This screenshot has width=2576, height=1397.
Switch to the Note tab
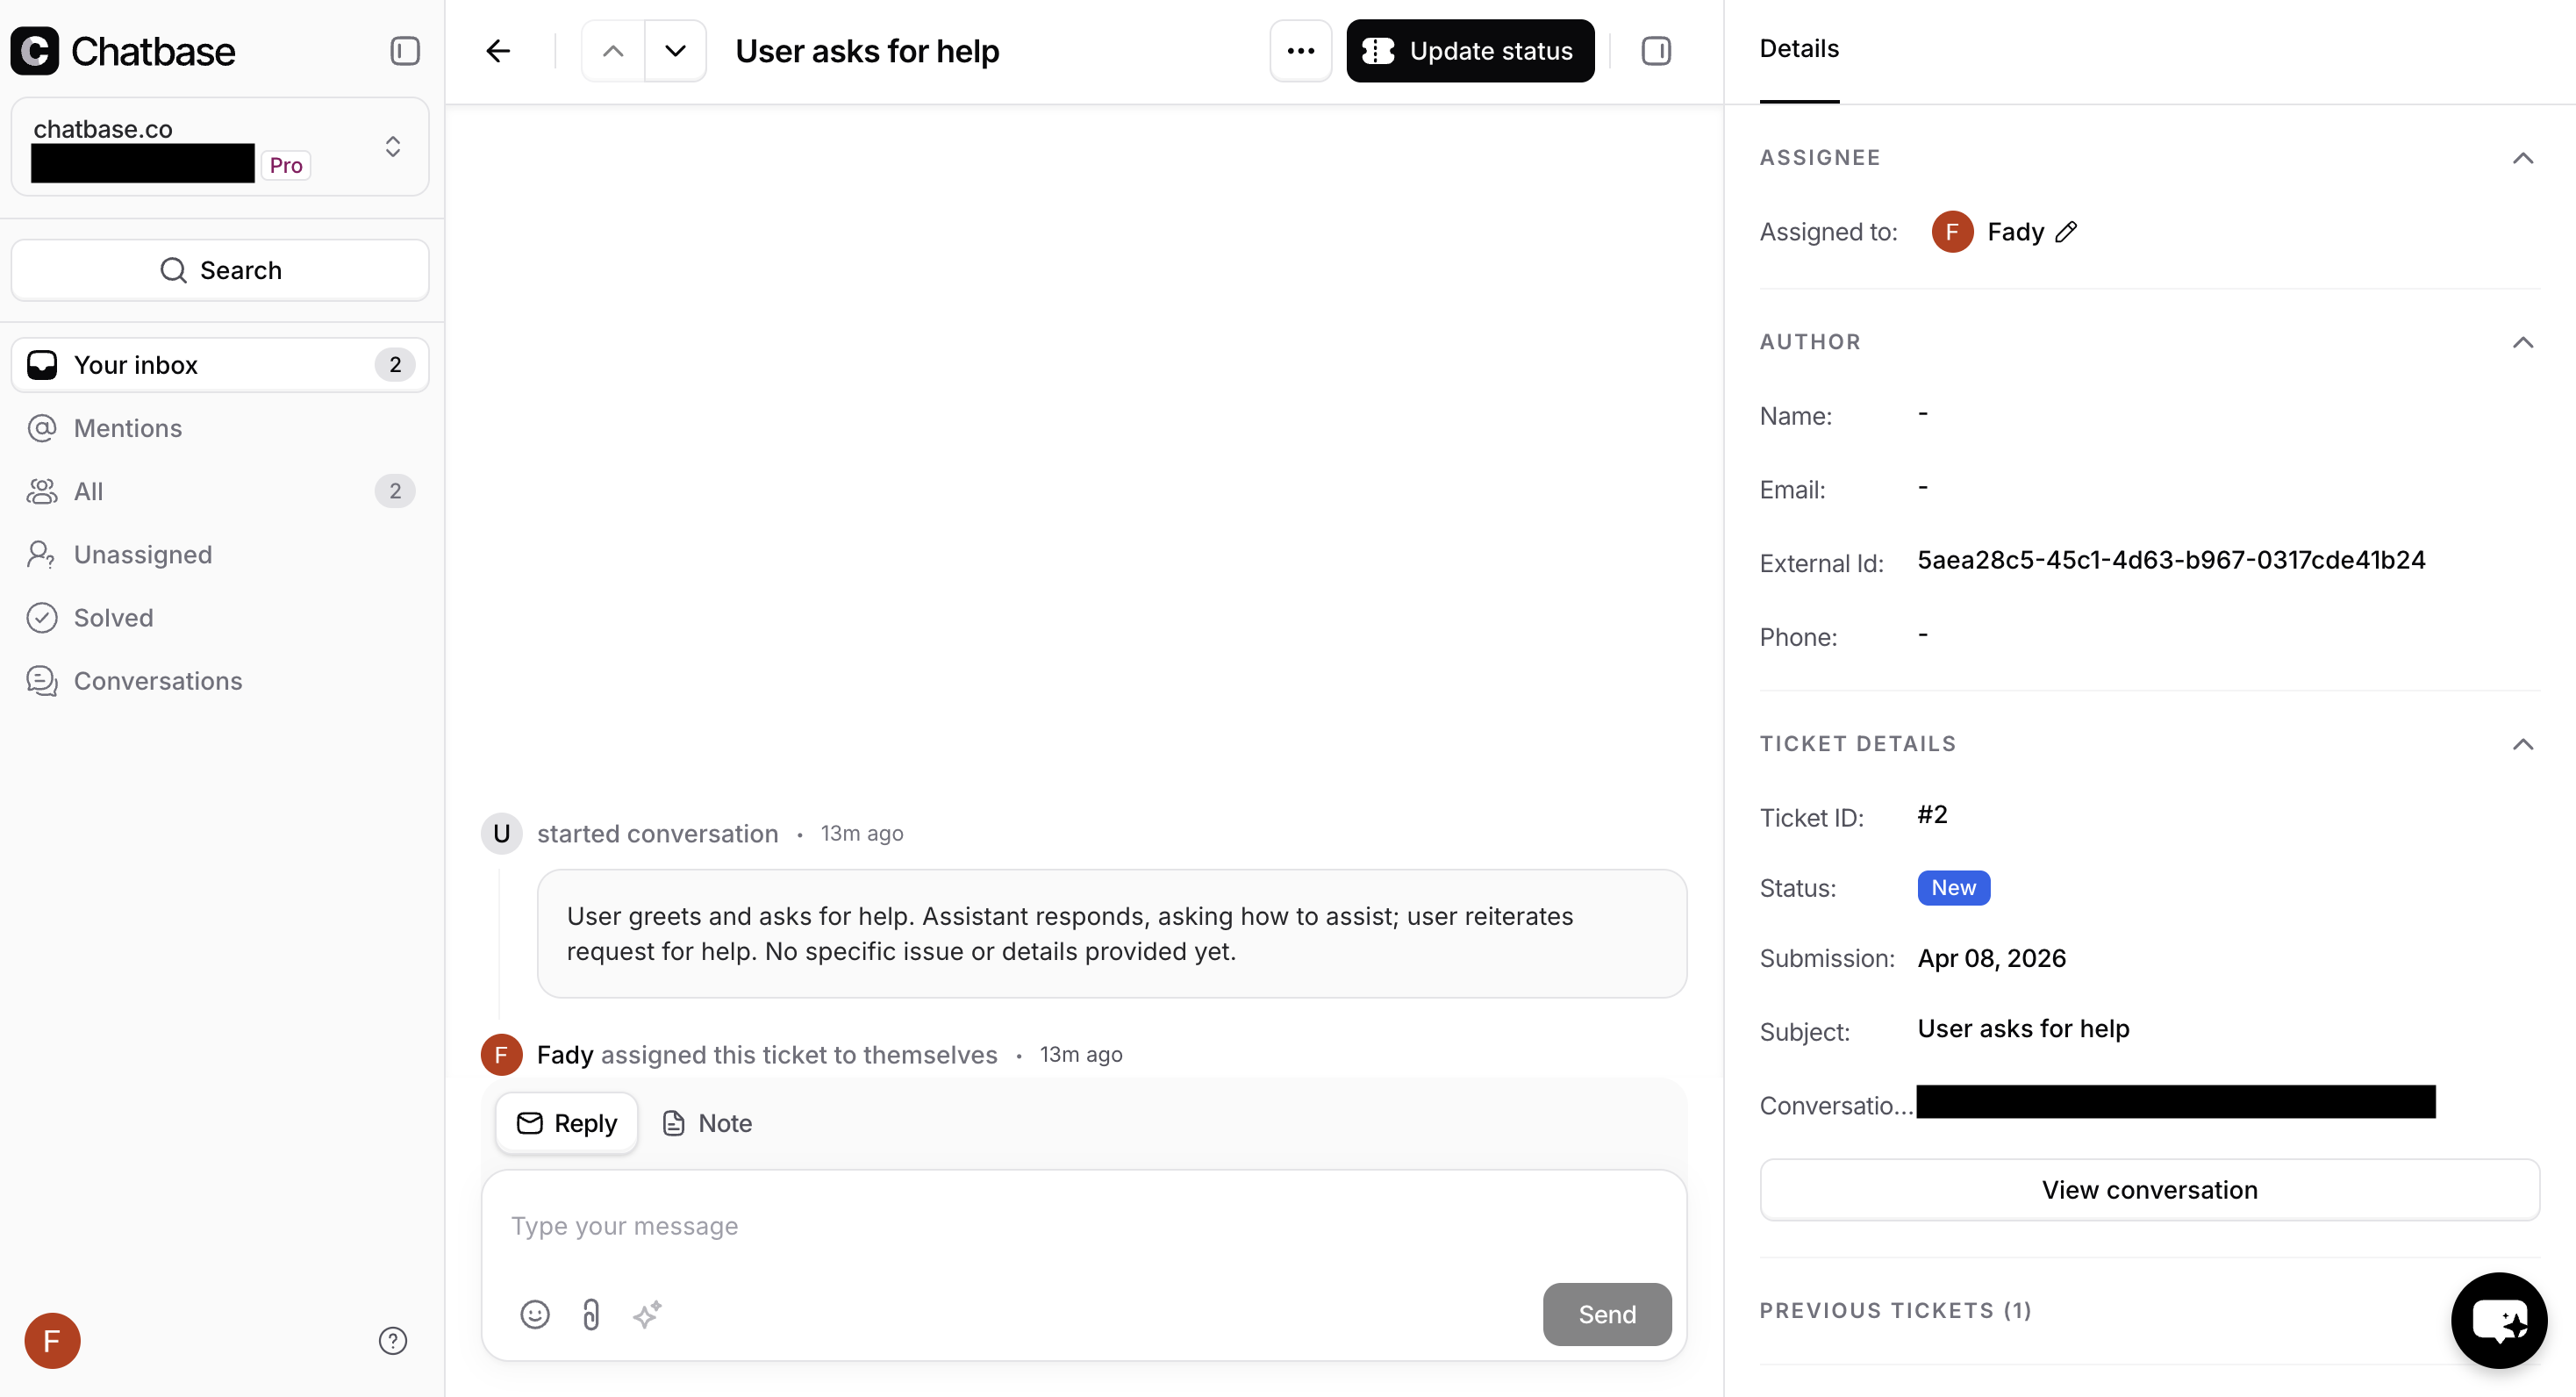(706, 1123)
